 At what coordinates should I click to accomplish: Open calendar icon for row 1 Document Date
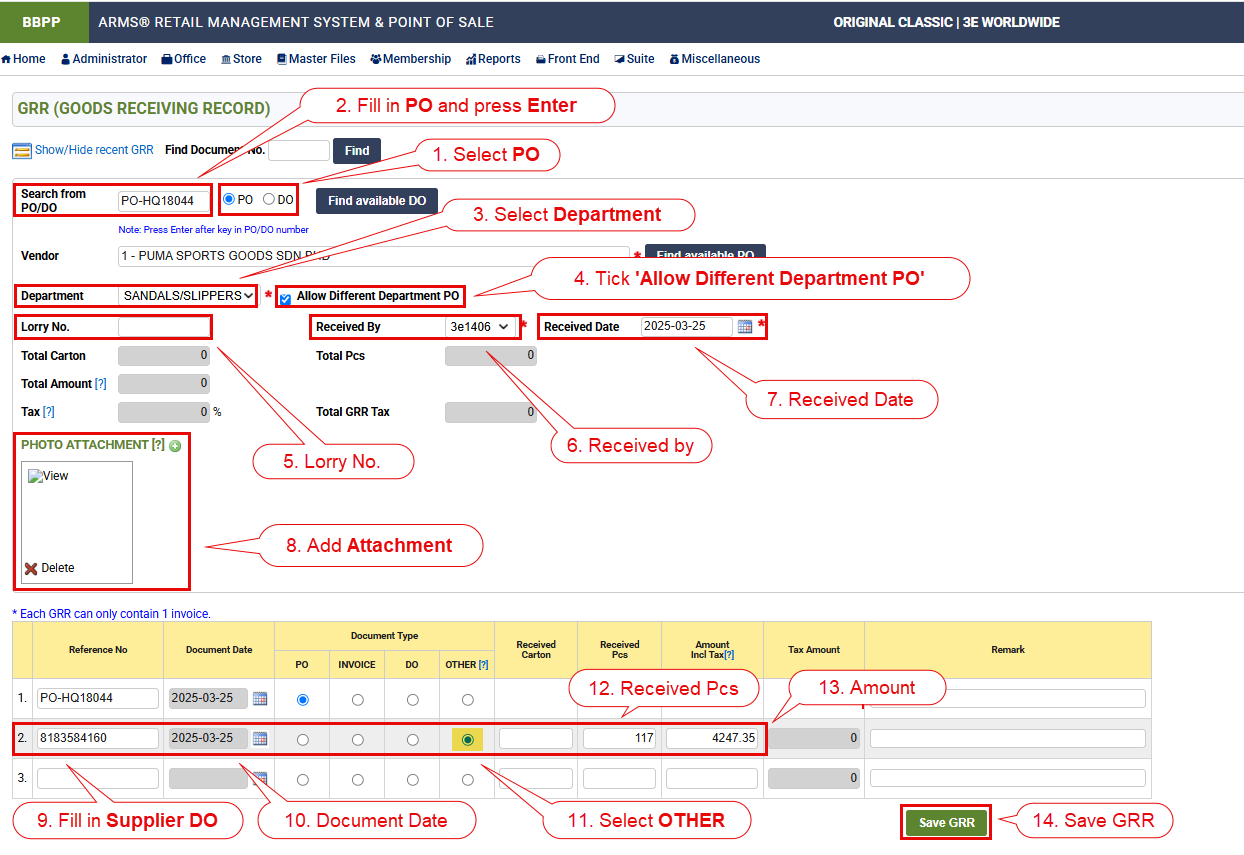coord(260,698)
